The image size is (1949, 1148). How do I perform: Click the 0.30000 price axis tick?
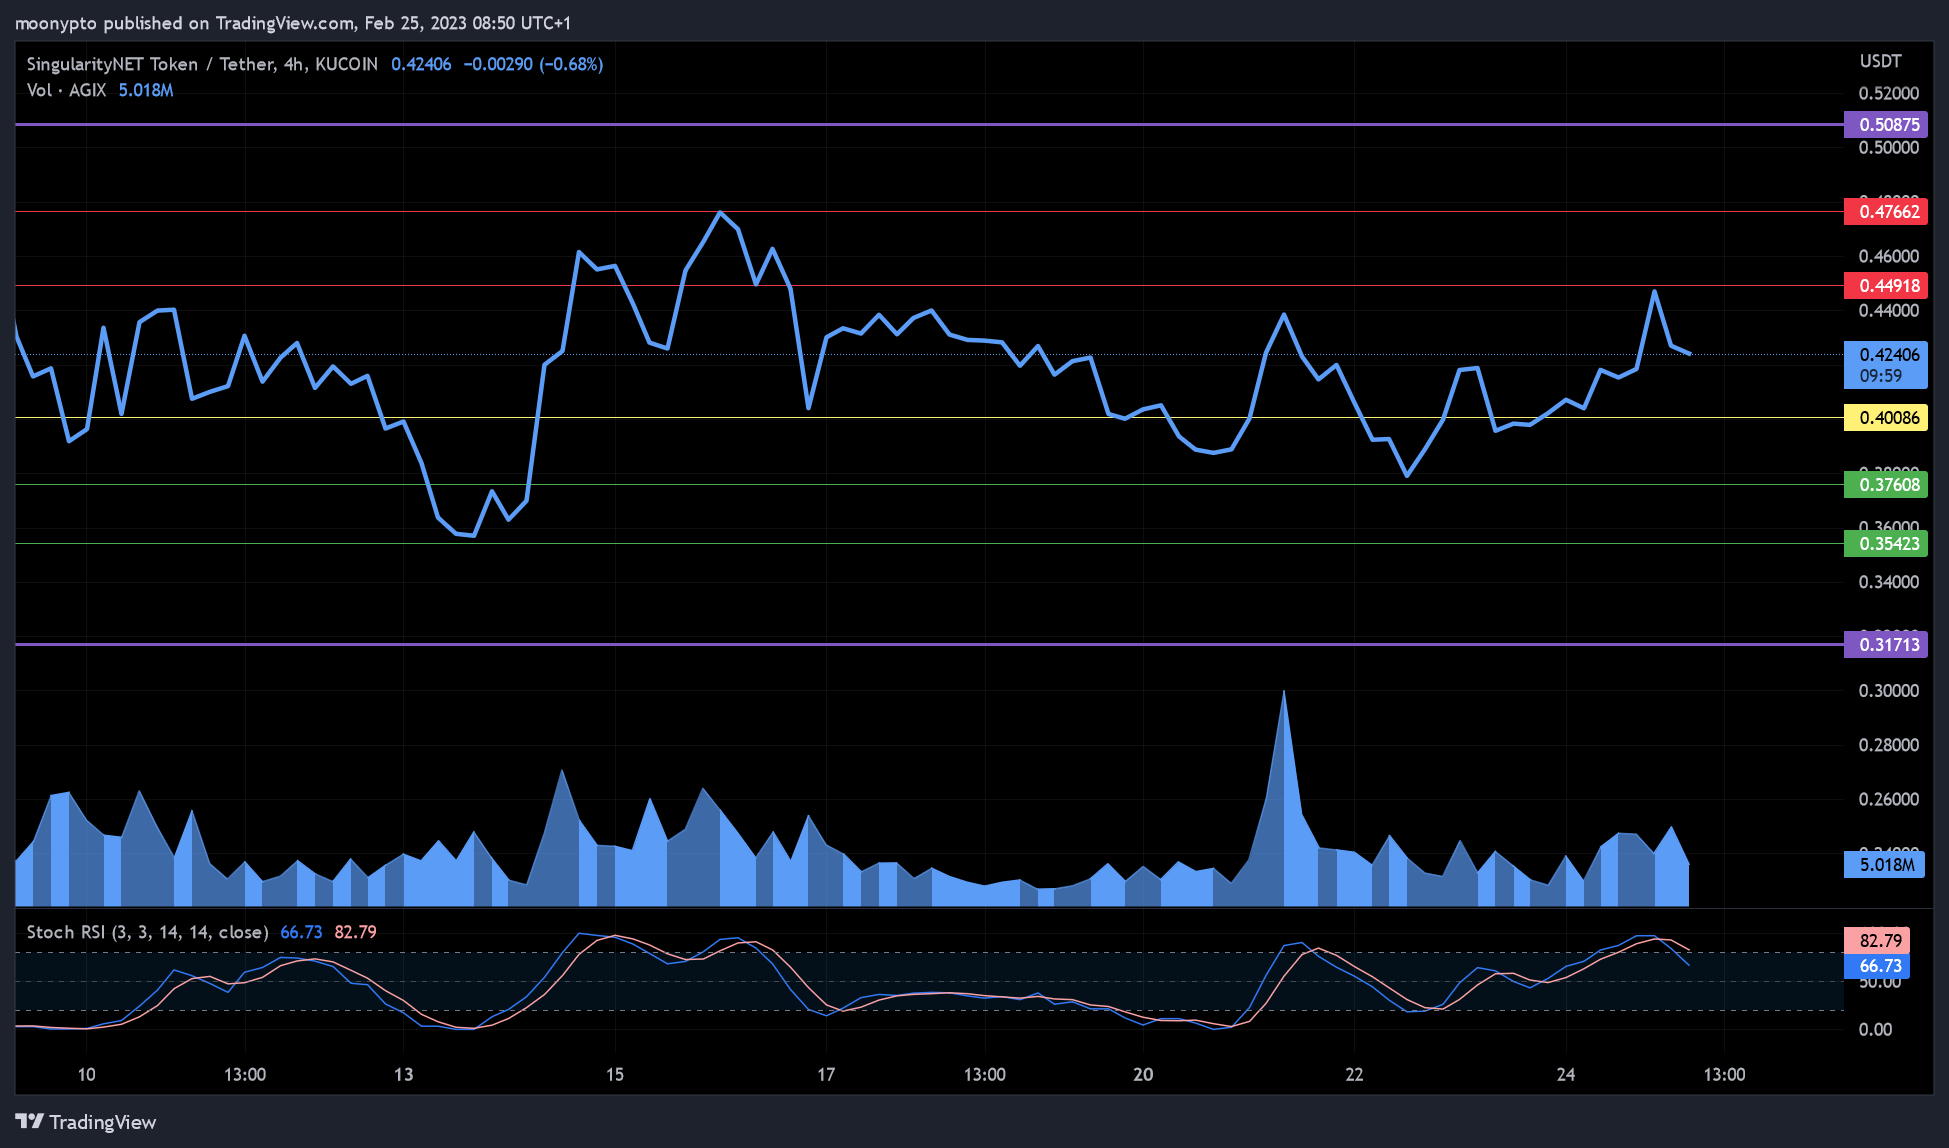tap(1889, 691)
